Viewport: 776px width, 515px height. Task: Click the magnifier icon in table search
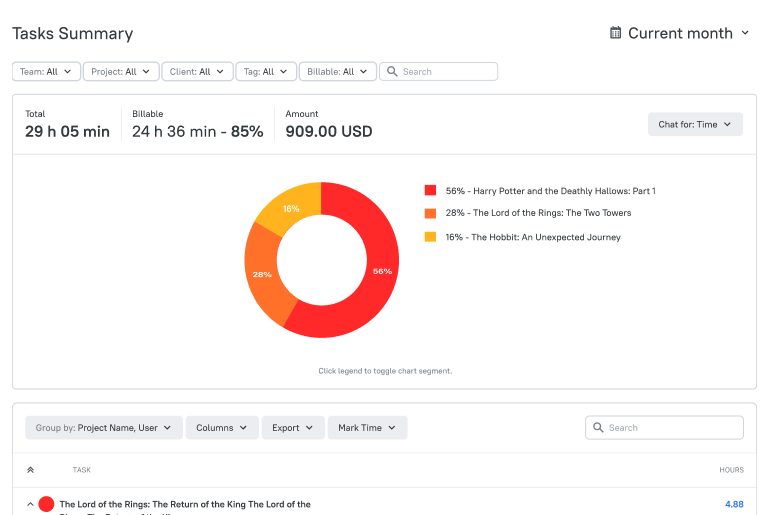[x=598, y=427]
